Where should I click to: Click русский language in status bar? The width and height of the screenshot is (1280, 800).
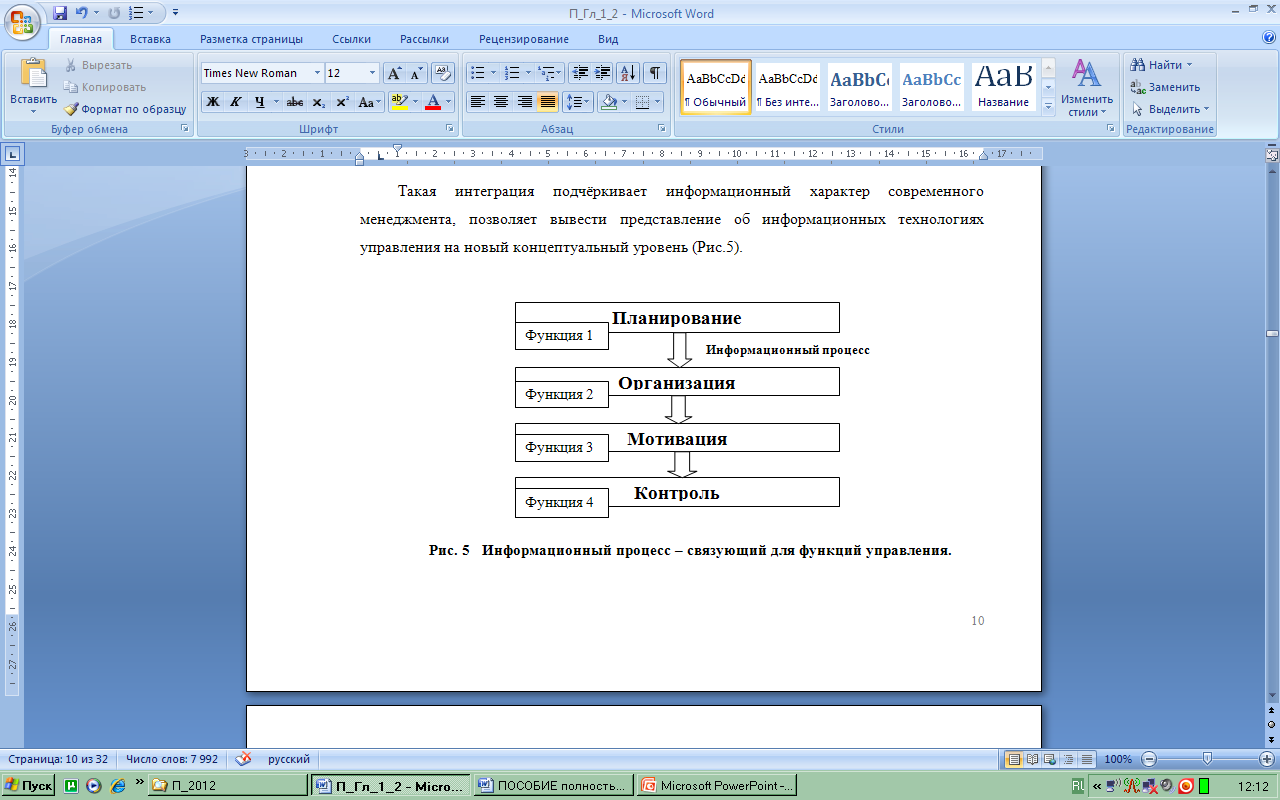click(x=288, y=759)
